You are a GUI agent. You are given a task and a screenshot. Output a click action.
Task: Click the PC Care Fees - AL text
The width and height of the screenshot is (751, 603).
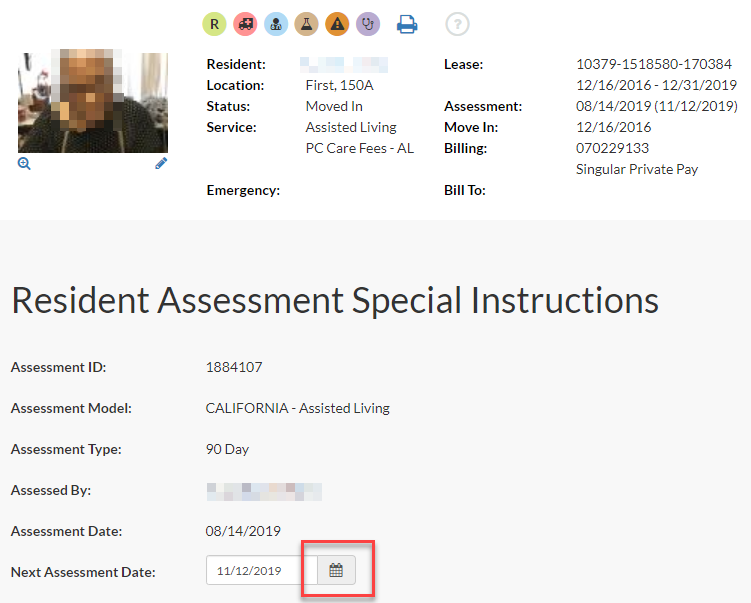(x=360, y=148)
